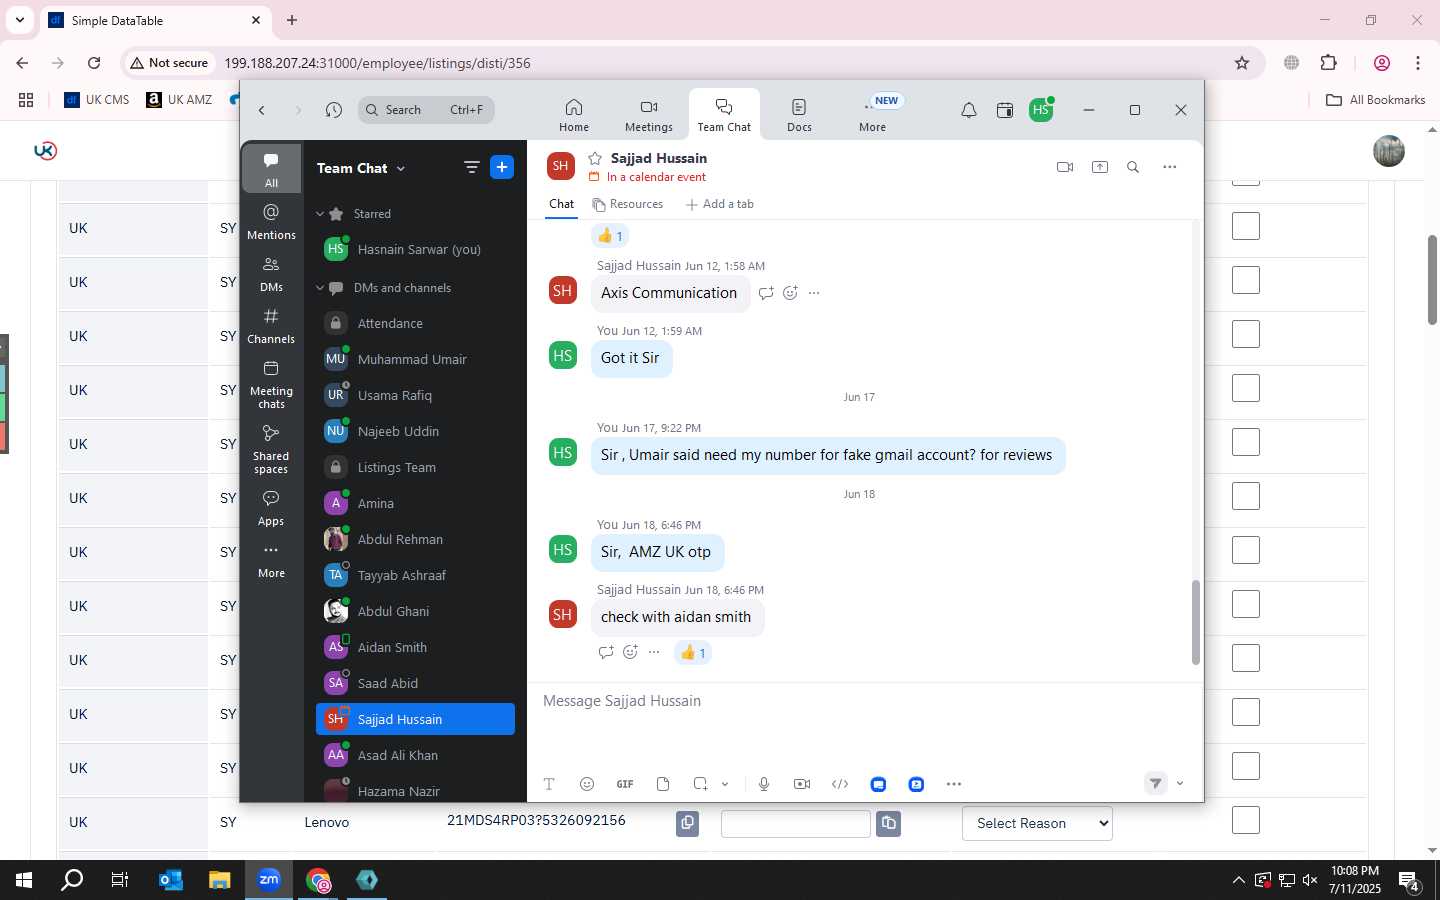Open the HS profile avatar in Zoom's top bar
Viewport: 1440px width, 900px height.
click(1041, 110)
